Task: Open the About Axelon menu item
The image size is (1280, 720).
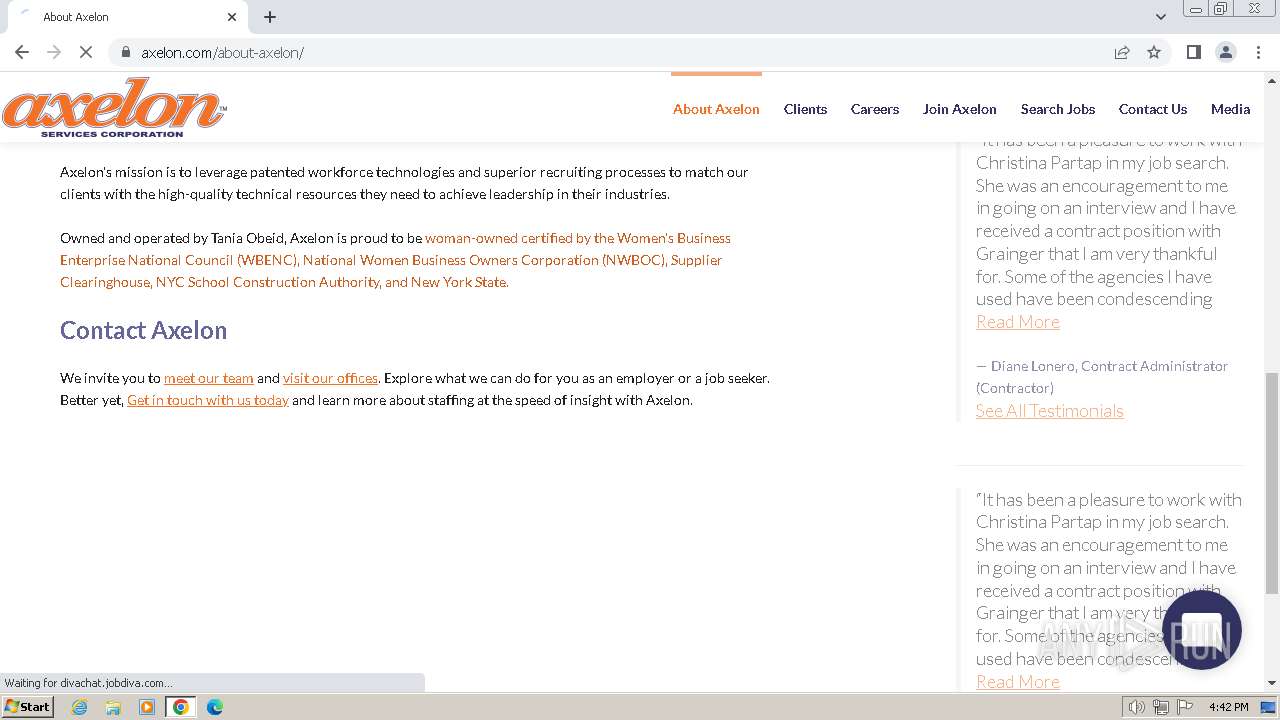Action: tap(716, 109)
